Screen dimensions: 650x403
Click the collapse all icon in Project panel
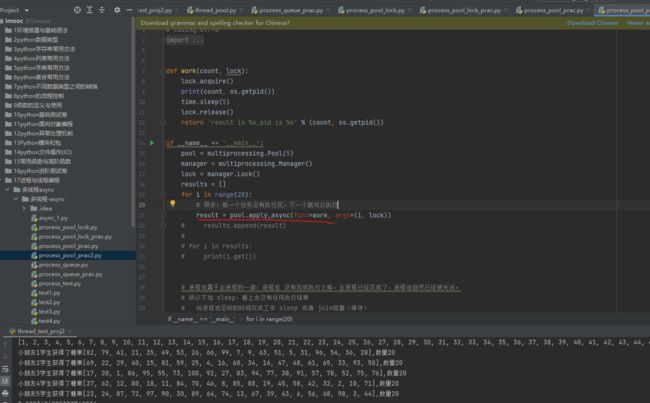[x=104, y=9]
